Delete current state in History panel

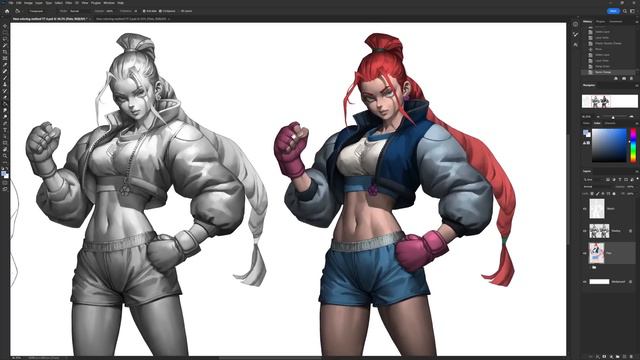pyautogui.click(x=631, y=78)
